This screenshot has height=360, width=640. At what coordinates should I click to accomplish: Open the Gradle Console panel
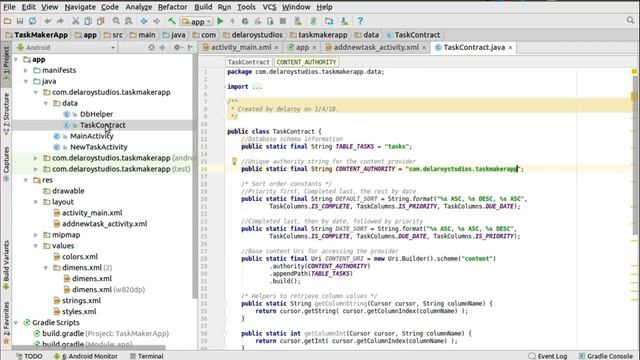pos(606,356)
